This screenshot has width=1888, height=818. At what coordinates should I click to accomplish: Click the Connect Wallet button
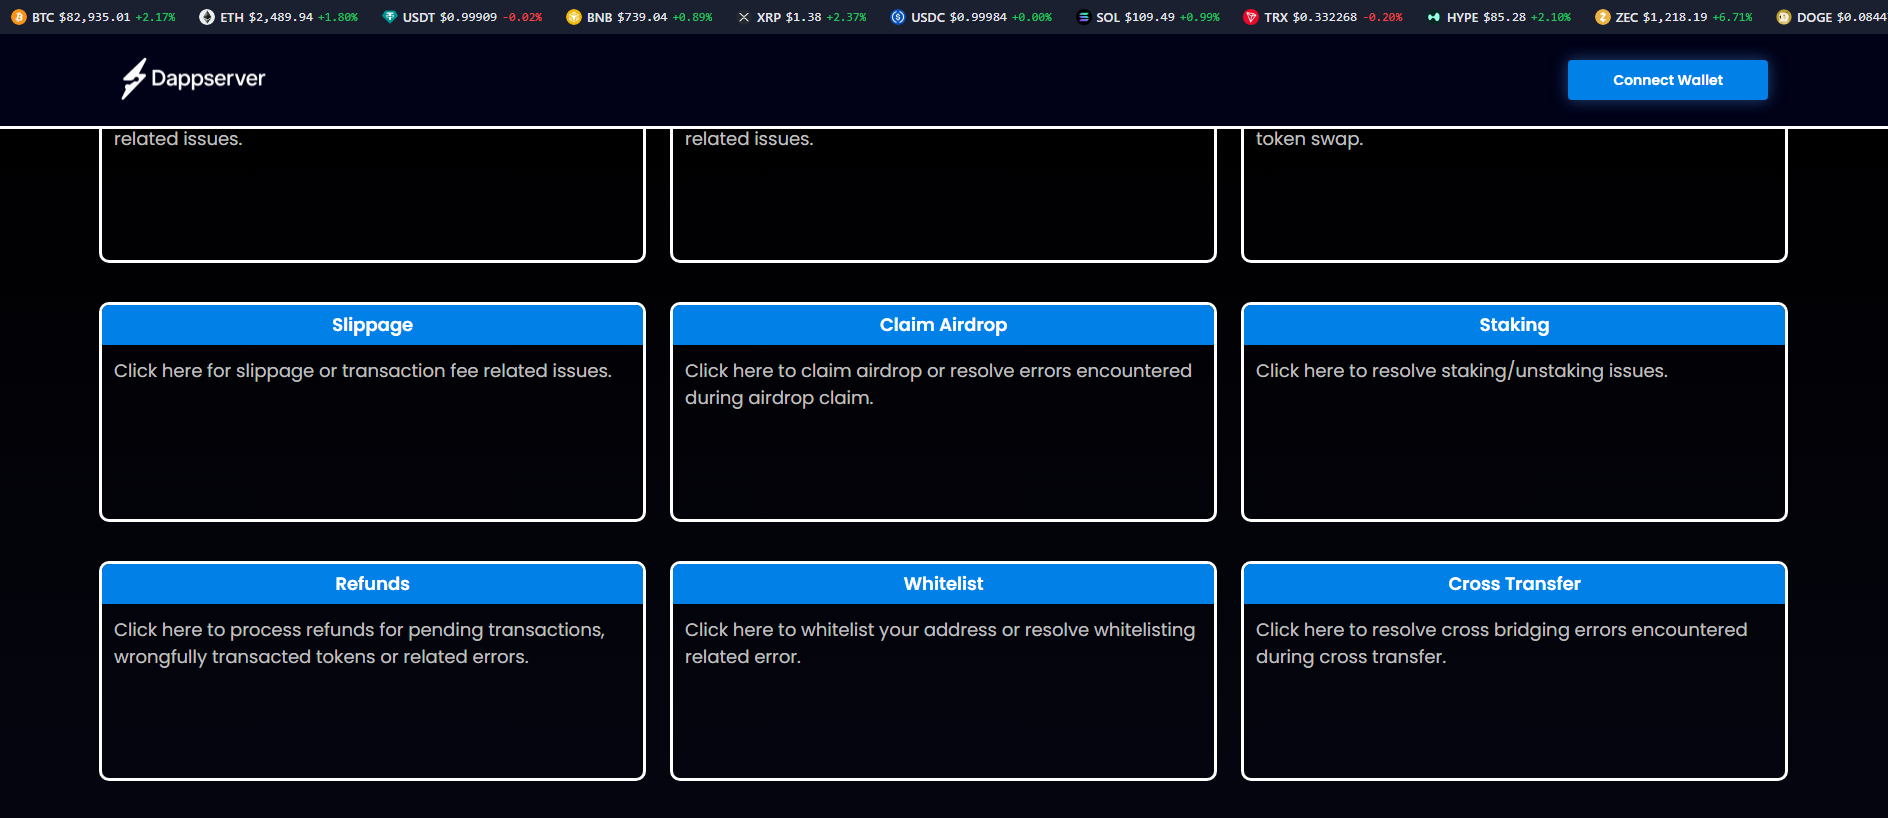tap(1668, 80)
